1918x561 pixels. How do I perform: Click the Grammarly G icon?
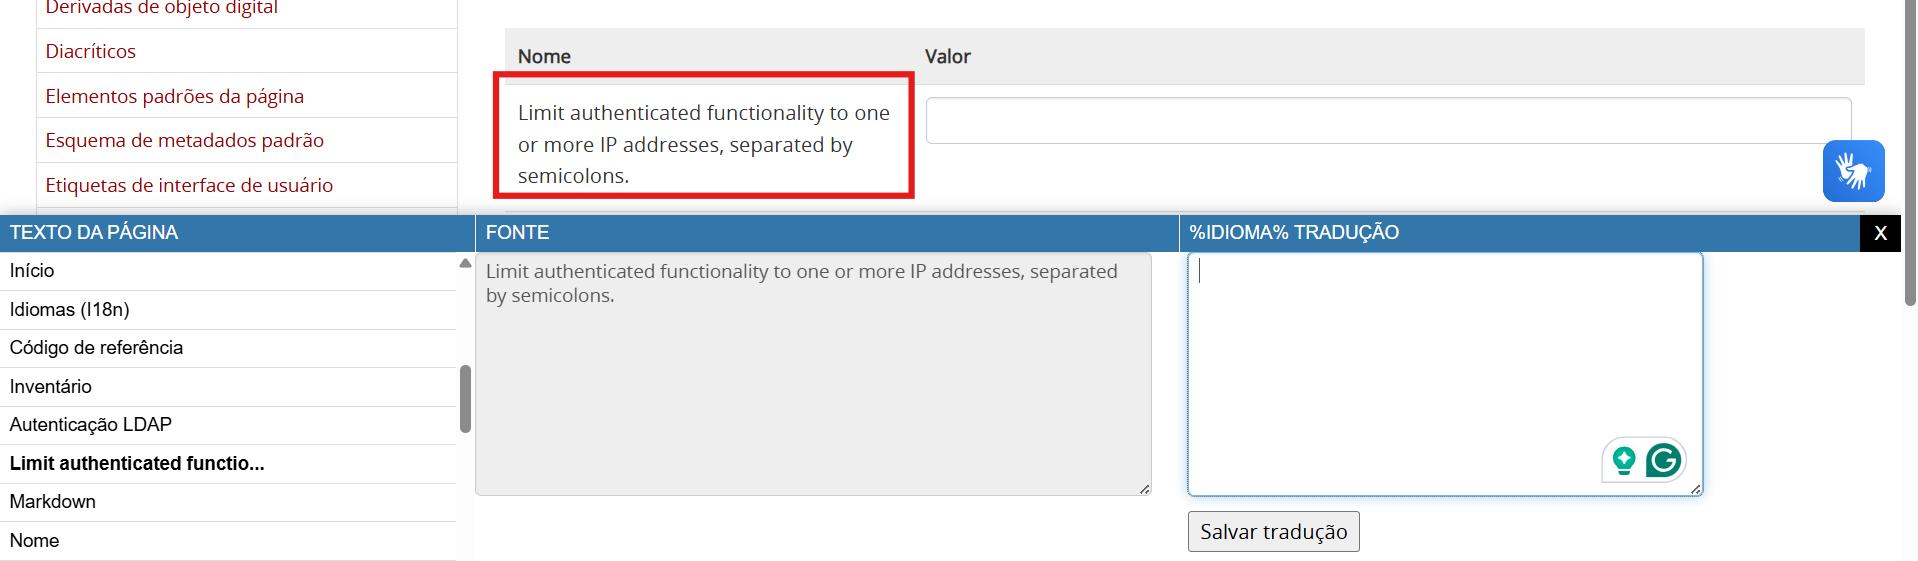pos(1664,460)
